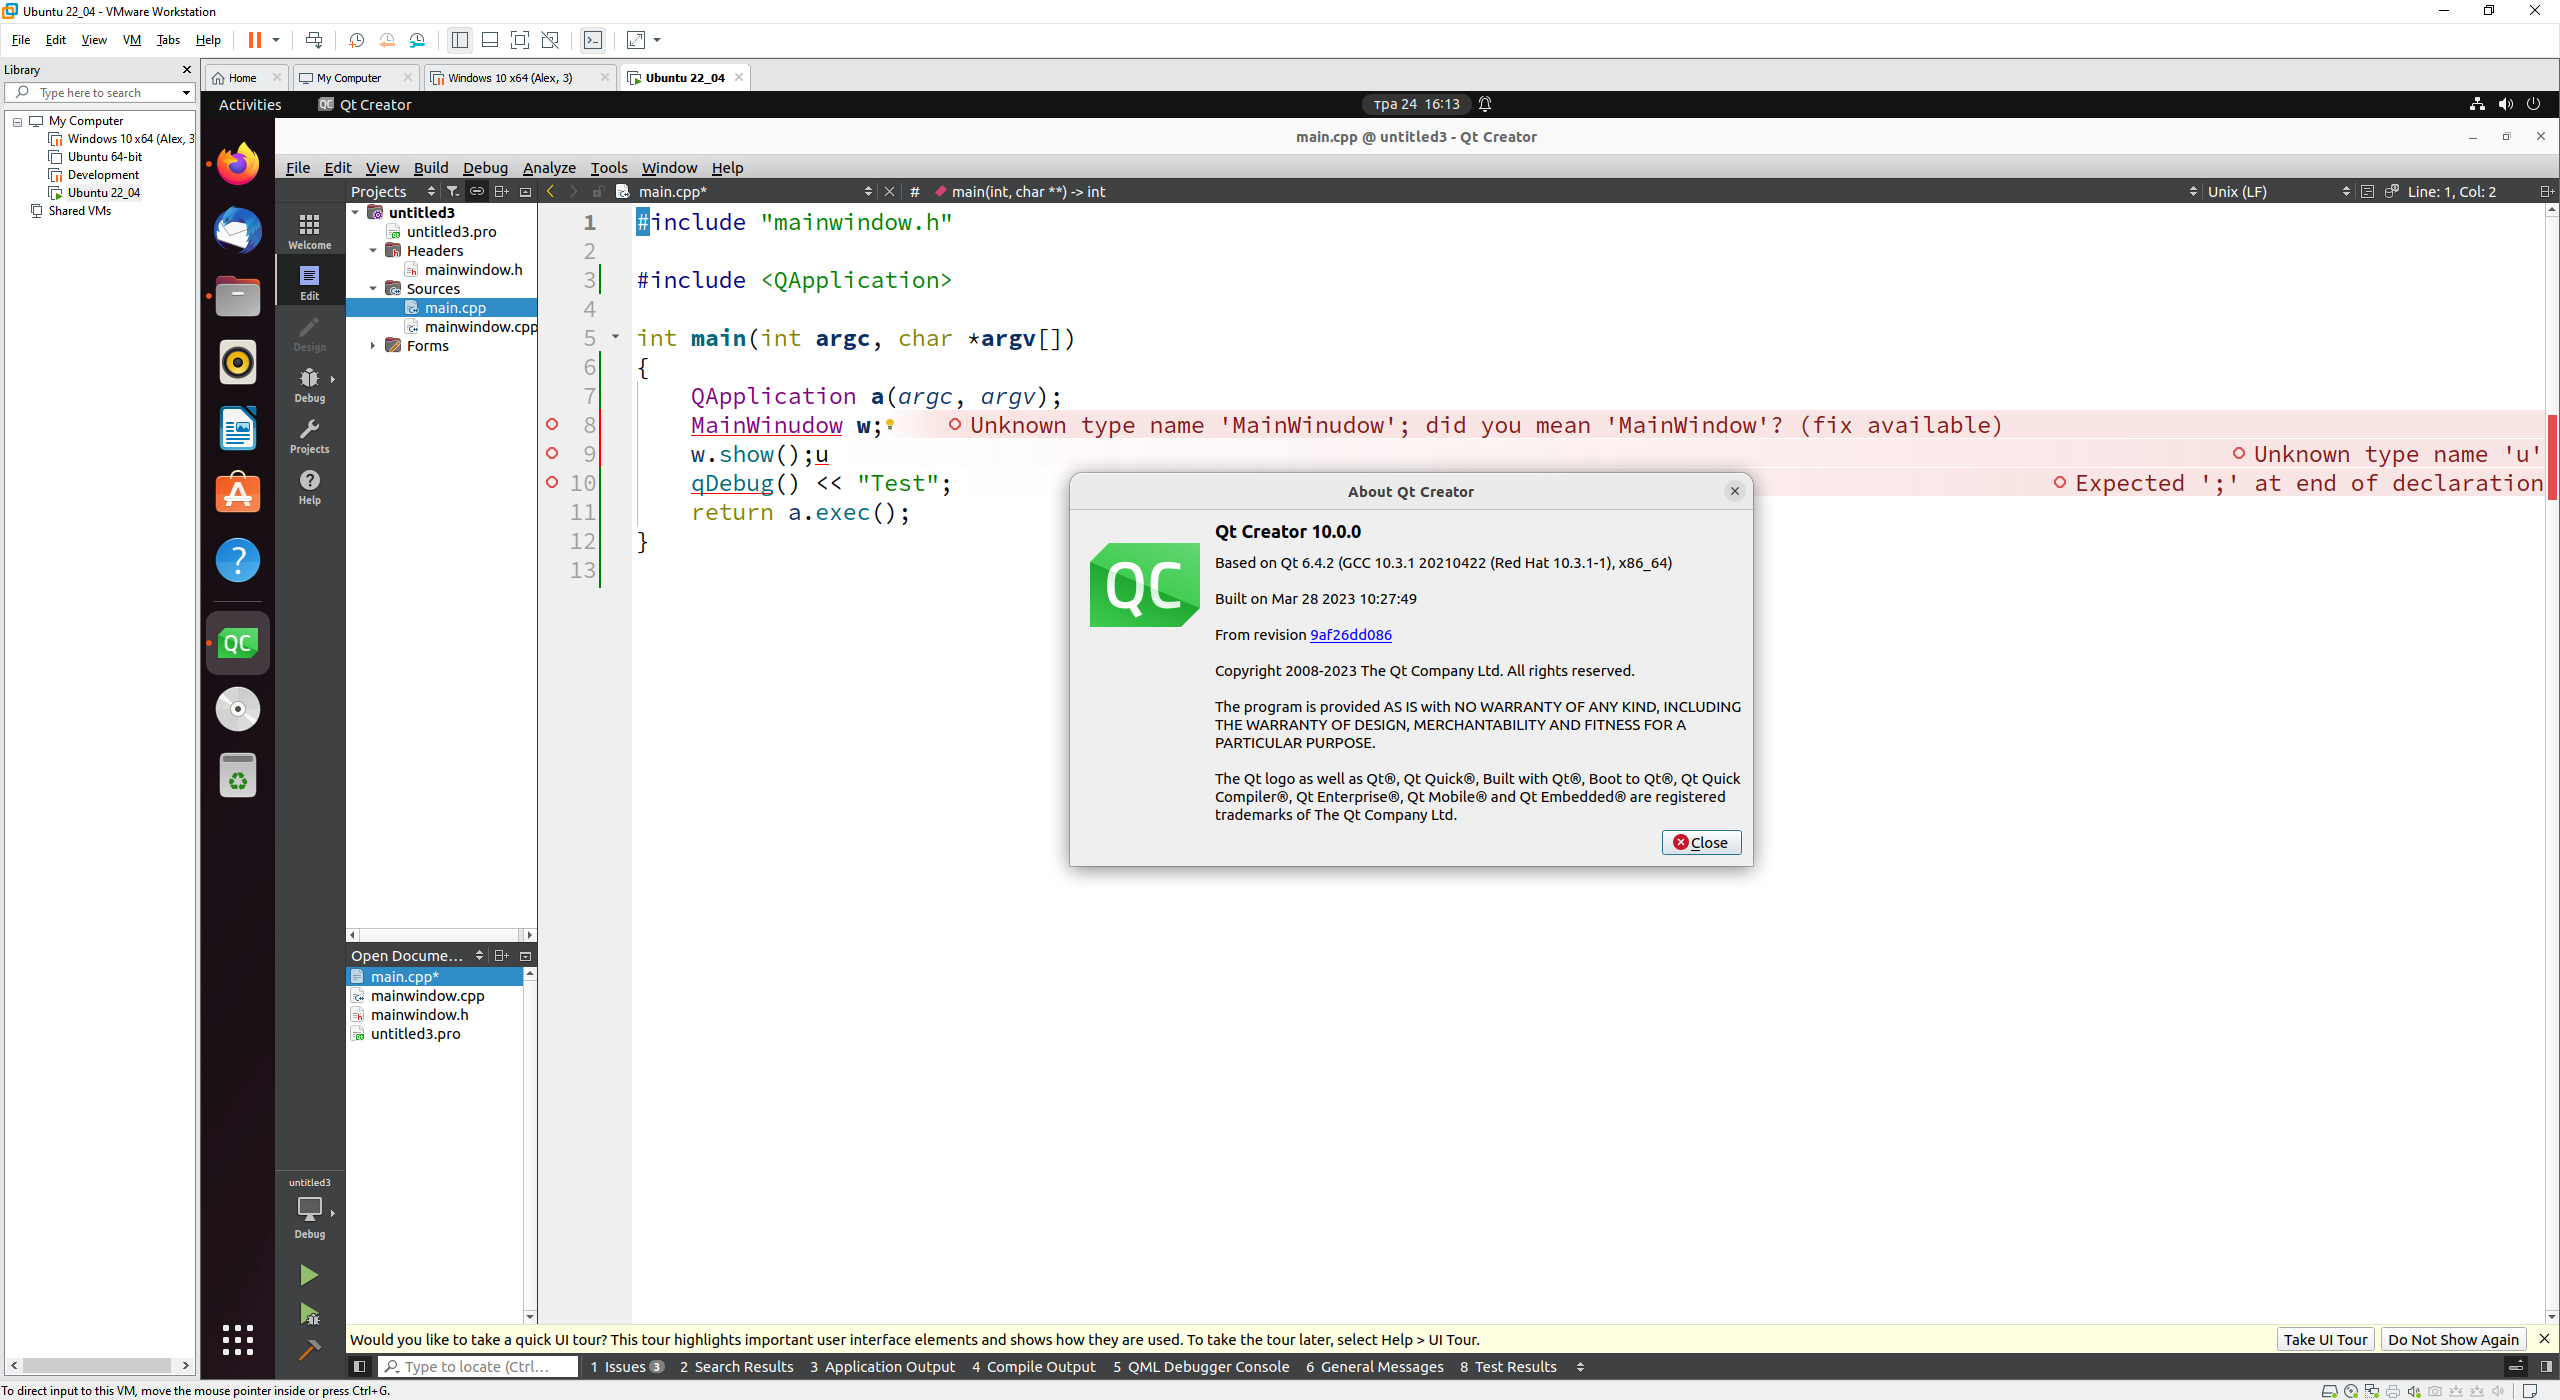Open the Build menu
2560x1400 pixels.
point(431,168)
